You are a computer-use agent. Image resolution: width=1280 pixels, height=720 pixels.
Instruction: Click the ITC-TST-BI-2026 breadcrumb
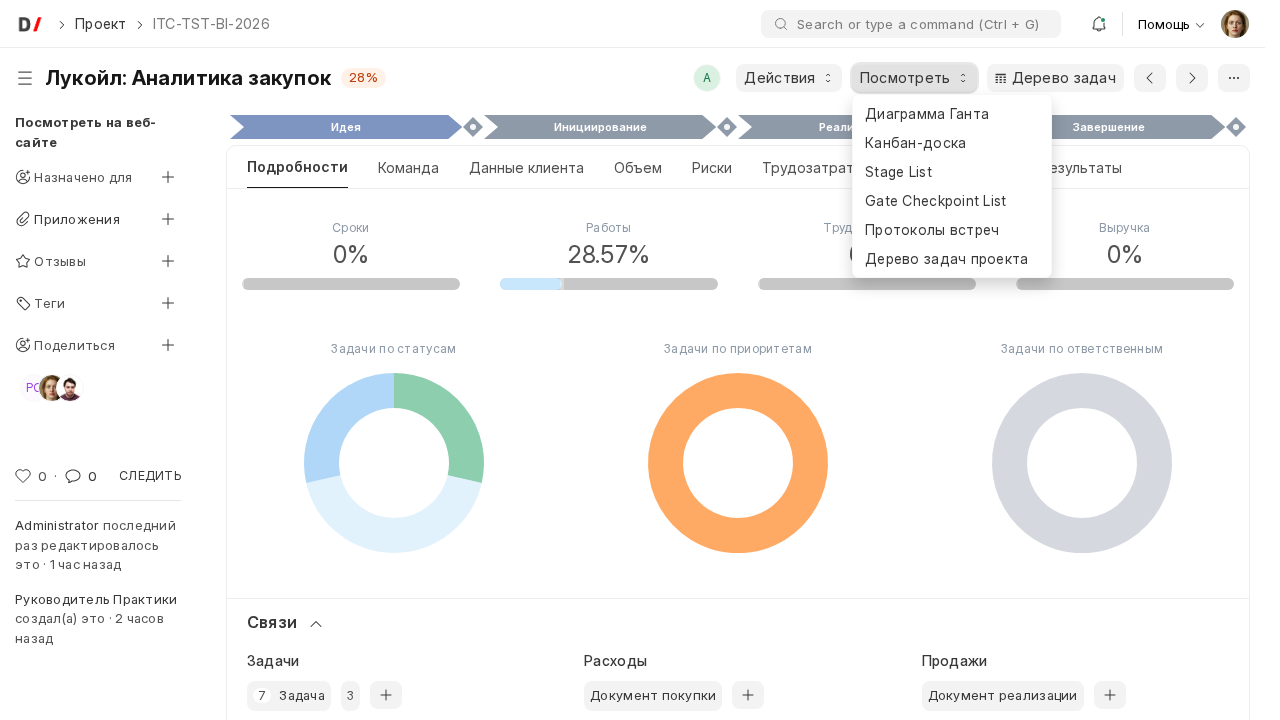pyautogui.click(x=211, y=24)
